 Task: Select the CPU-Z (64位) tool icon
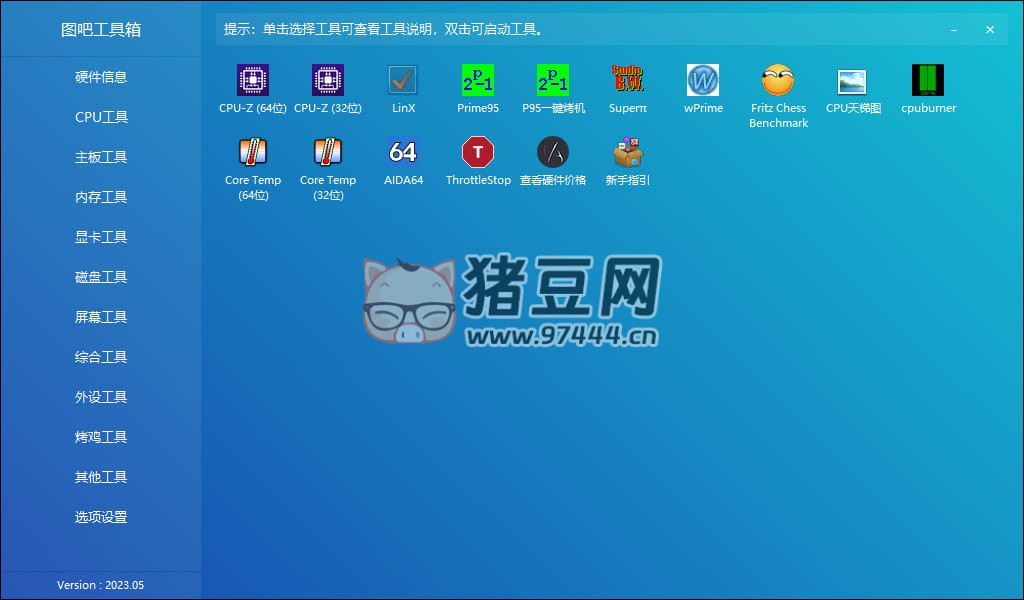253,80
